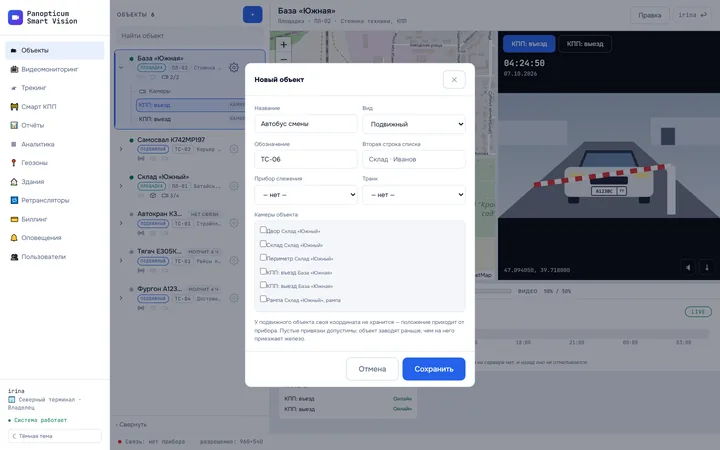Switch to the КПП: выезд camera tab

pyautogui.click(x=585, y=44)
